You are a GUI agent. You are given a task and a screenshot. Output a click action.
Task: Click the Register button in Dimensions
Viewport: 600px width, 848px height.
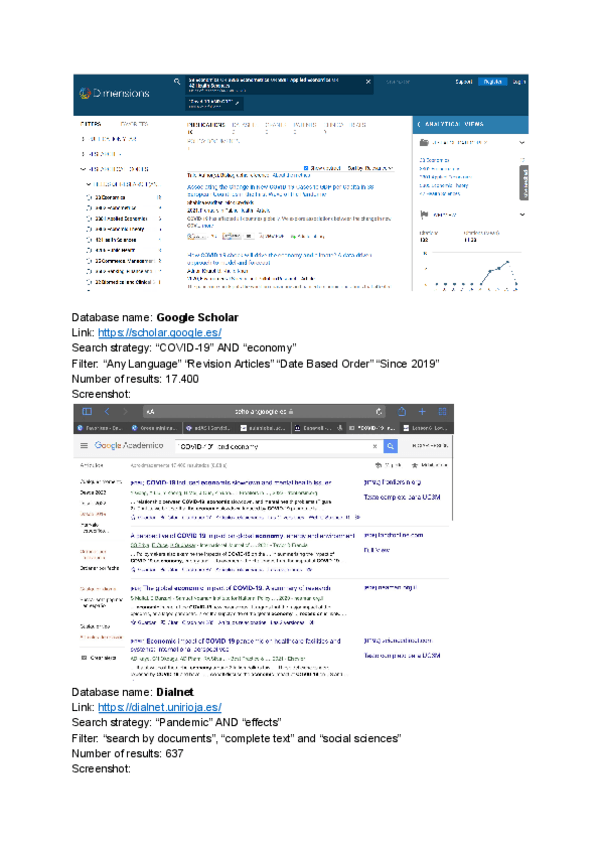pyautogui.click(x=493, y=82)
